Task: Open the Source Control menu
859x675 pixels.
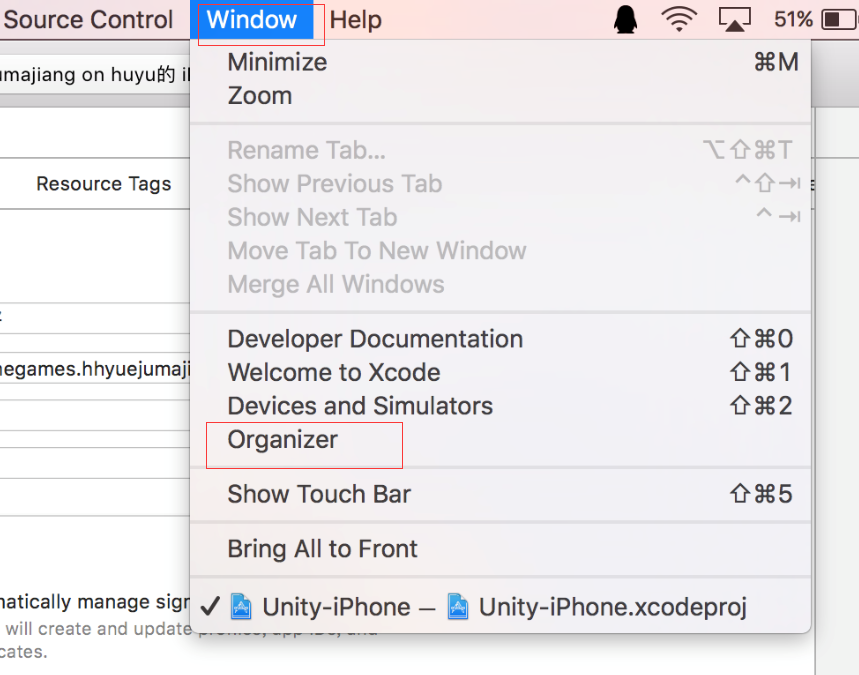Action: coord(88,20)
